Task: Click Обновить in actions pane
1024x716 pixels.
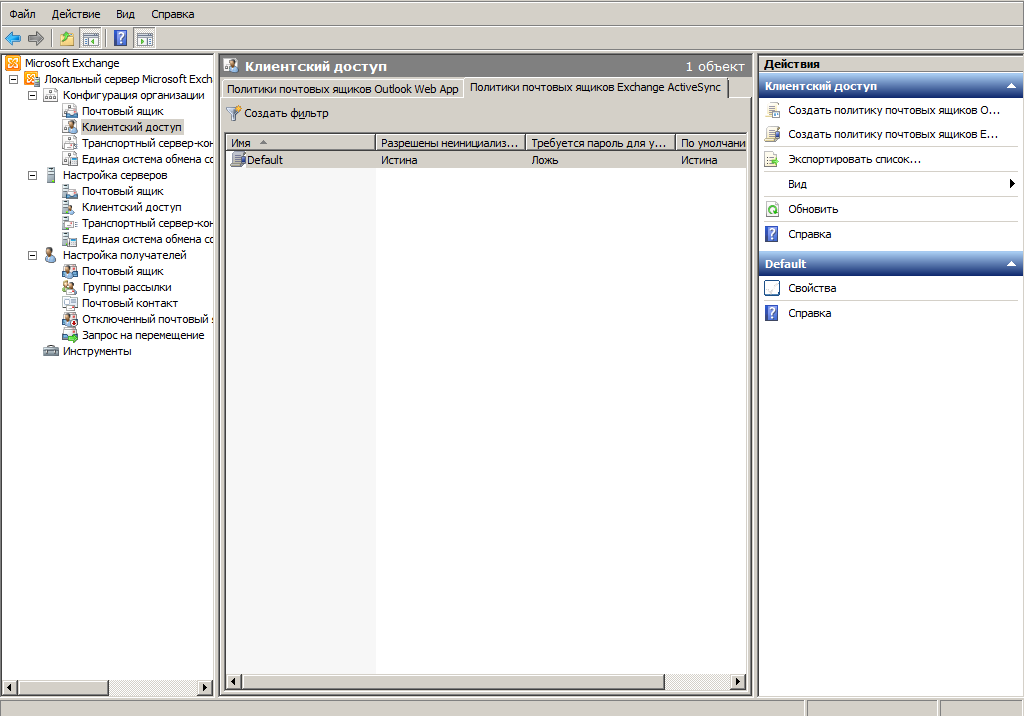Action: pyautogui.click(x=813, y=209)
